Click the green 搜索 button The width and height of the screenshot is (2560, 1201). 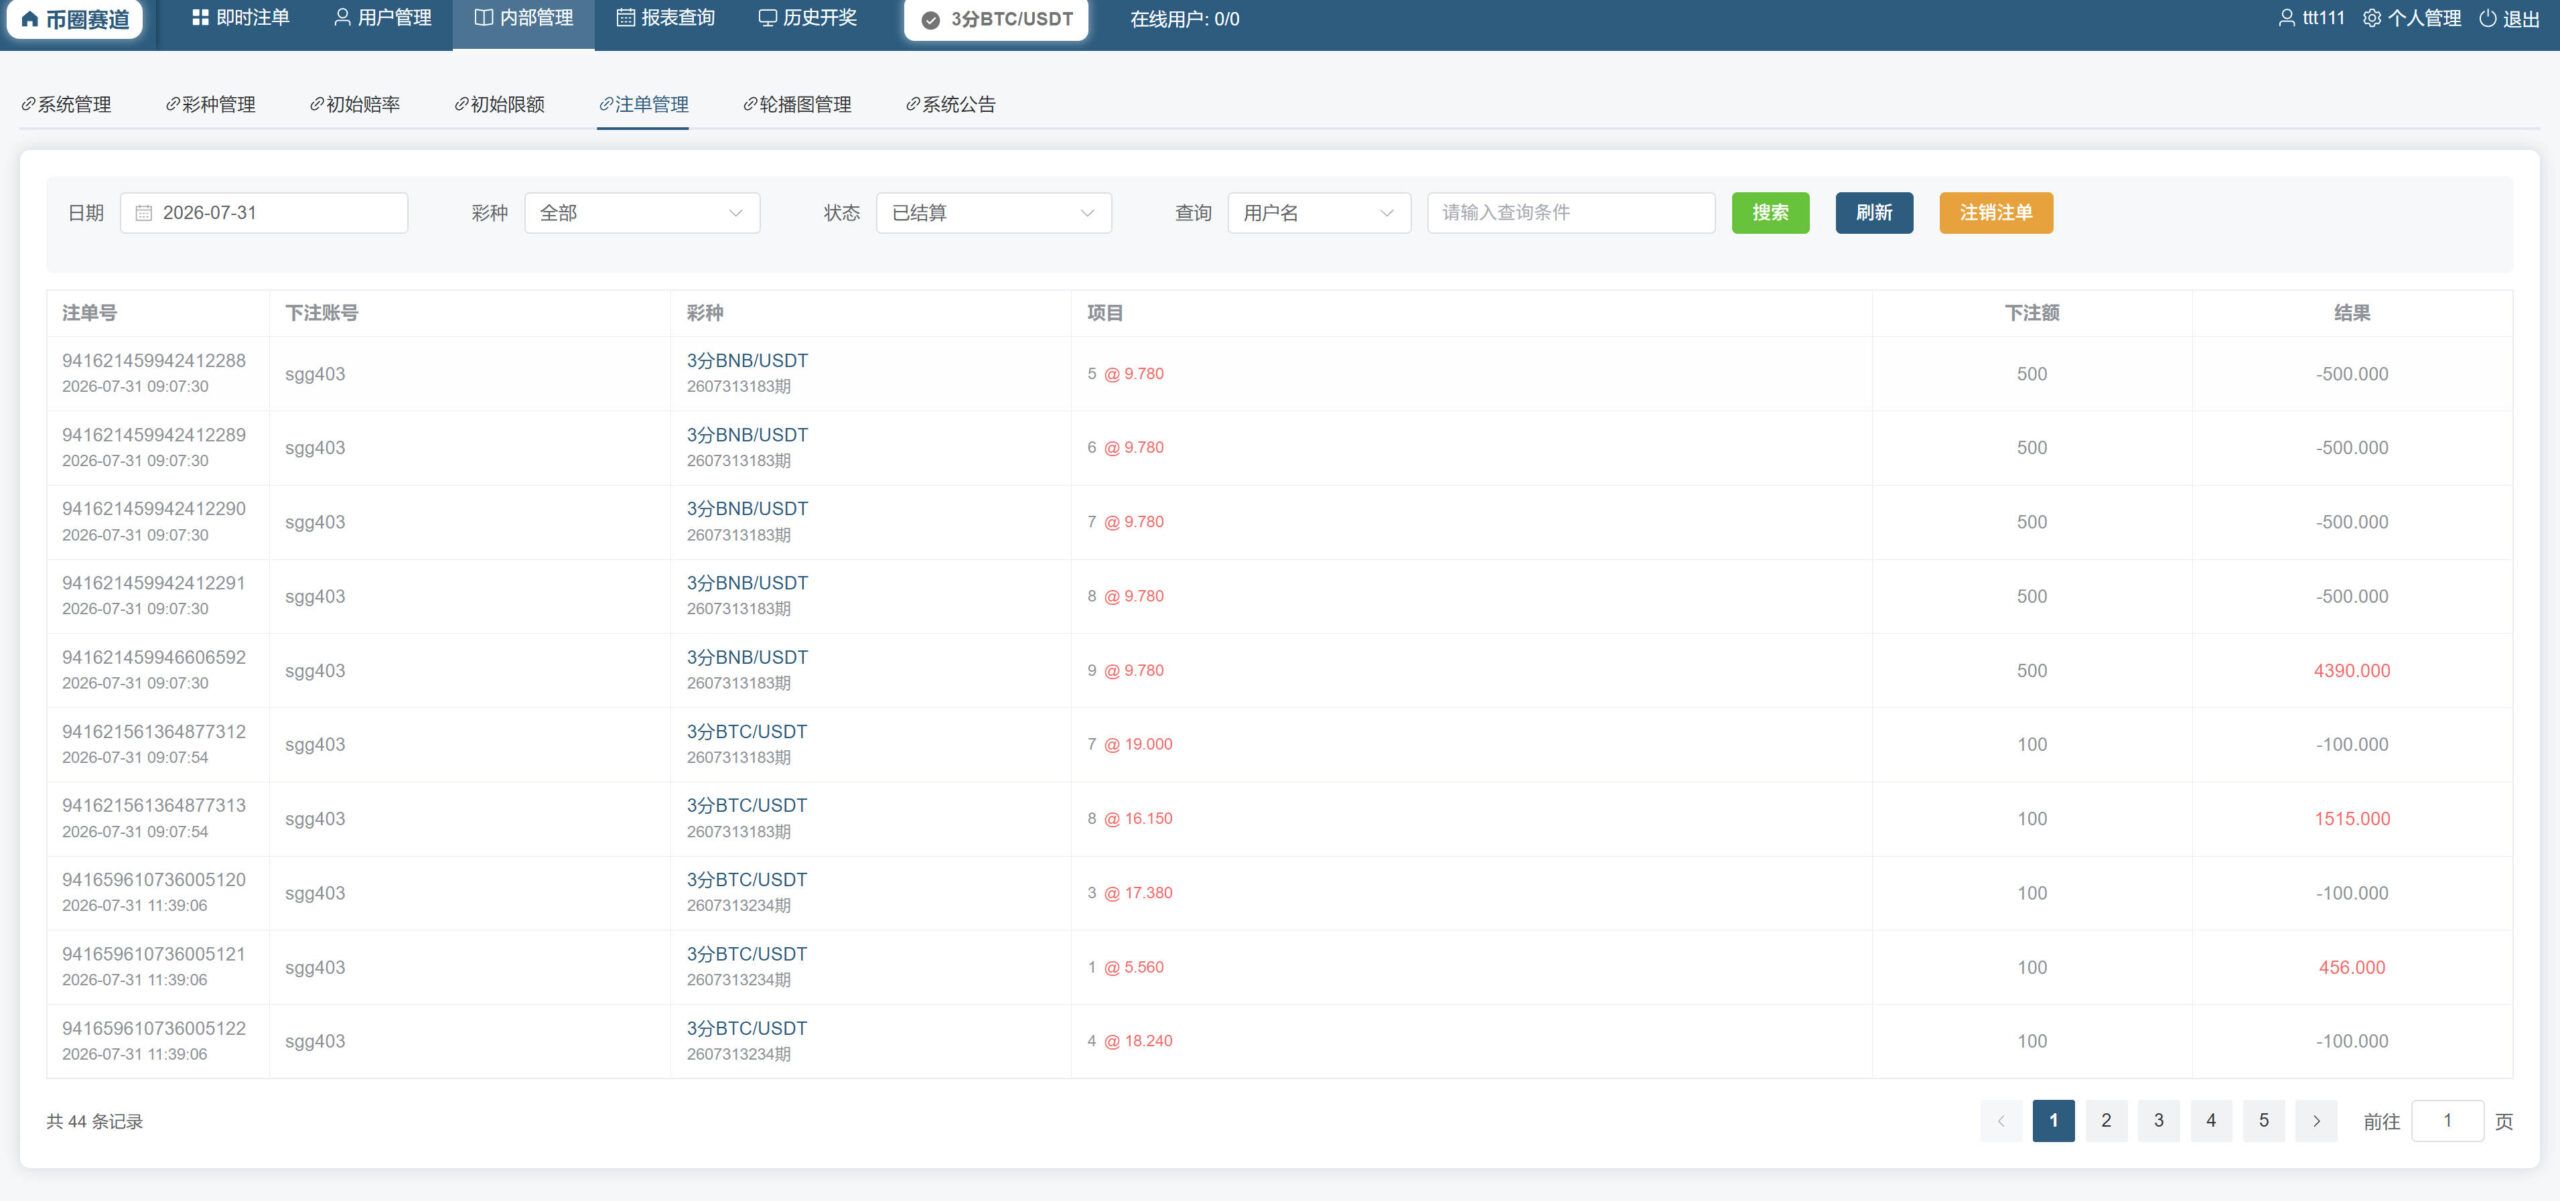(x=1770, y=213)
